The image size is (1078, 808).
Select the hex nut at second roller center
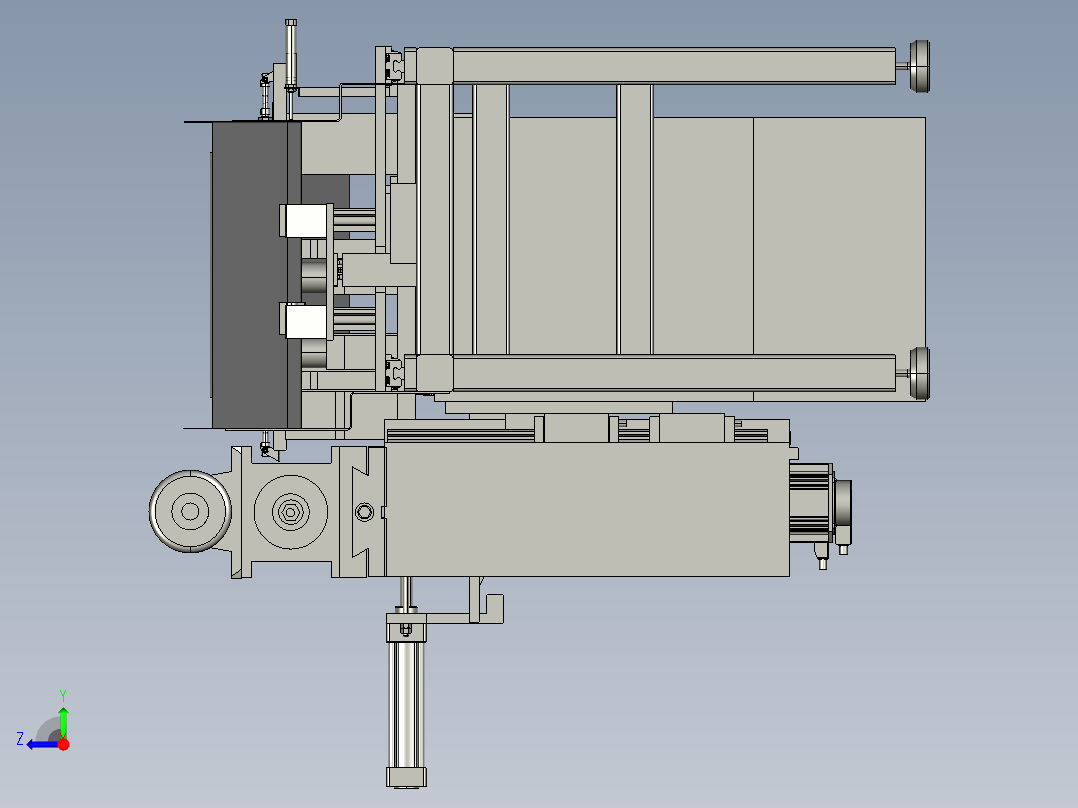[x=291, y=512]
